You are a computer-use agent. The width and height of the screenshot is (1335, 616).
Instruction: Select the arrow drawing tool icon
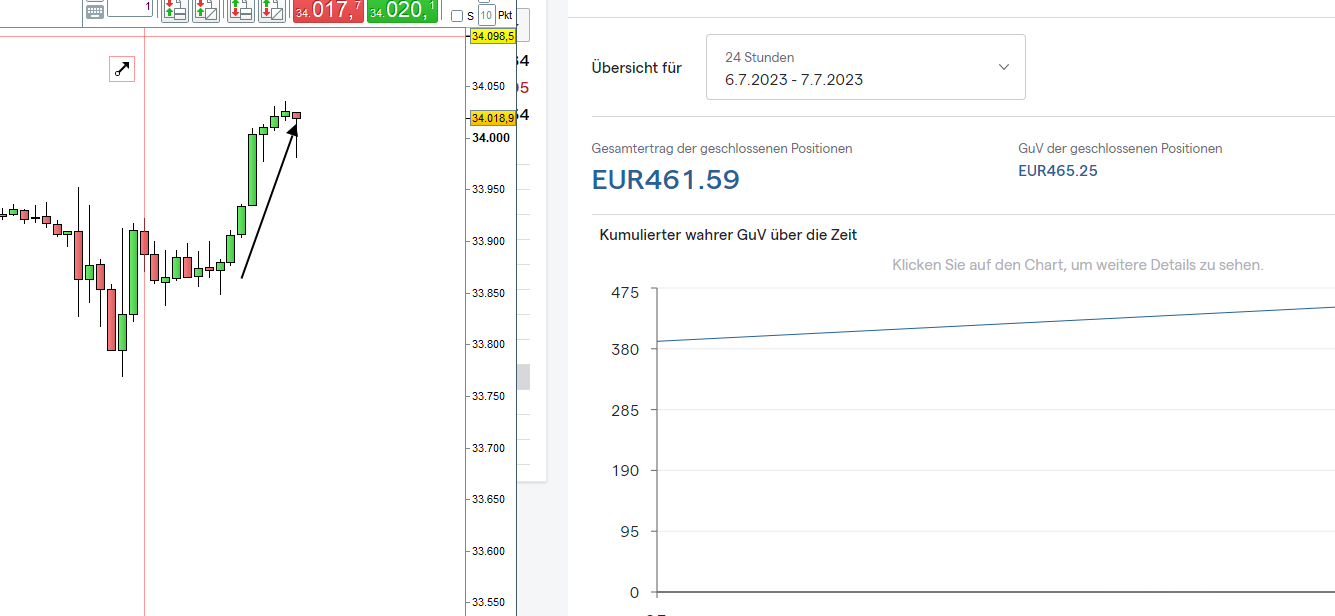coord(121,69)
